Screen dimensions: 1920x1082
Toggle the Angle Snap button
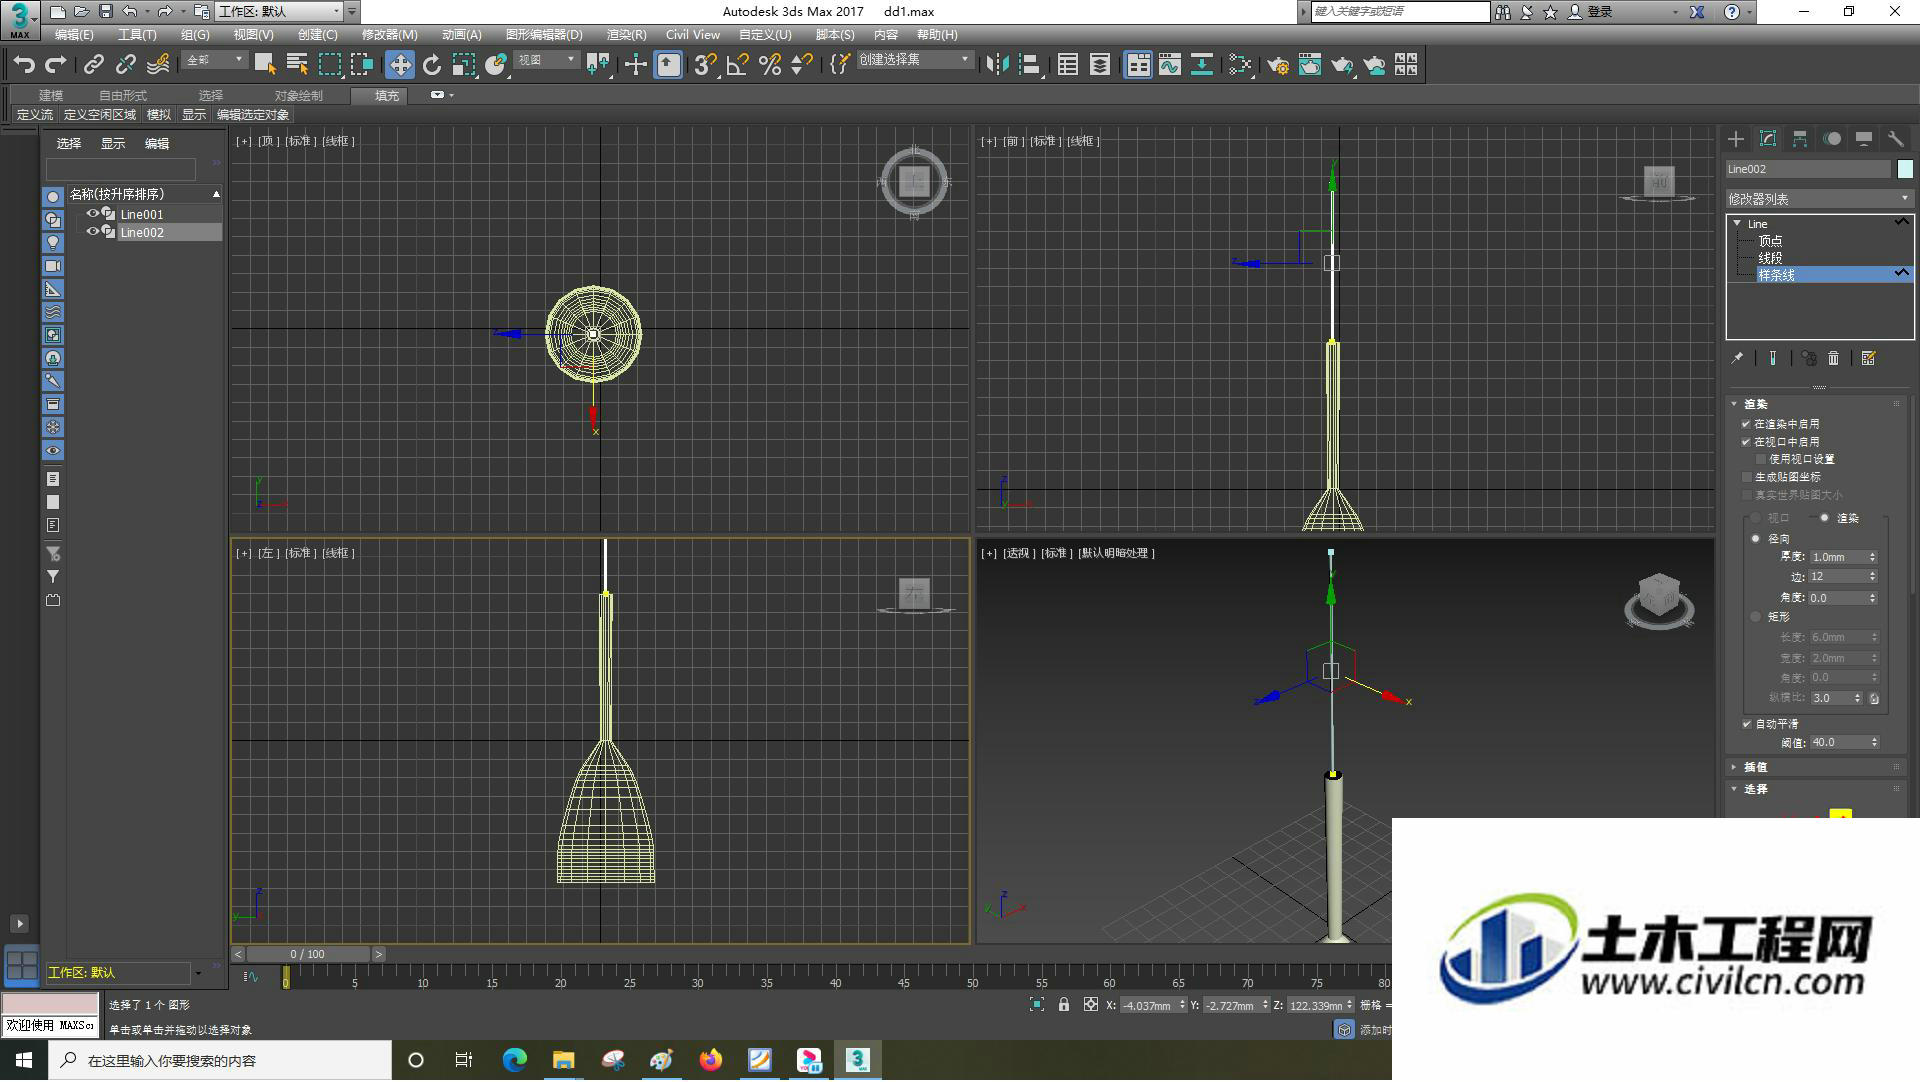[737, 65]
